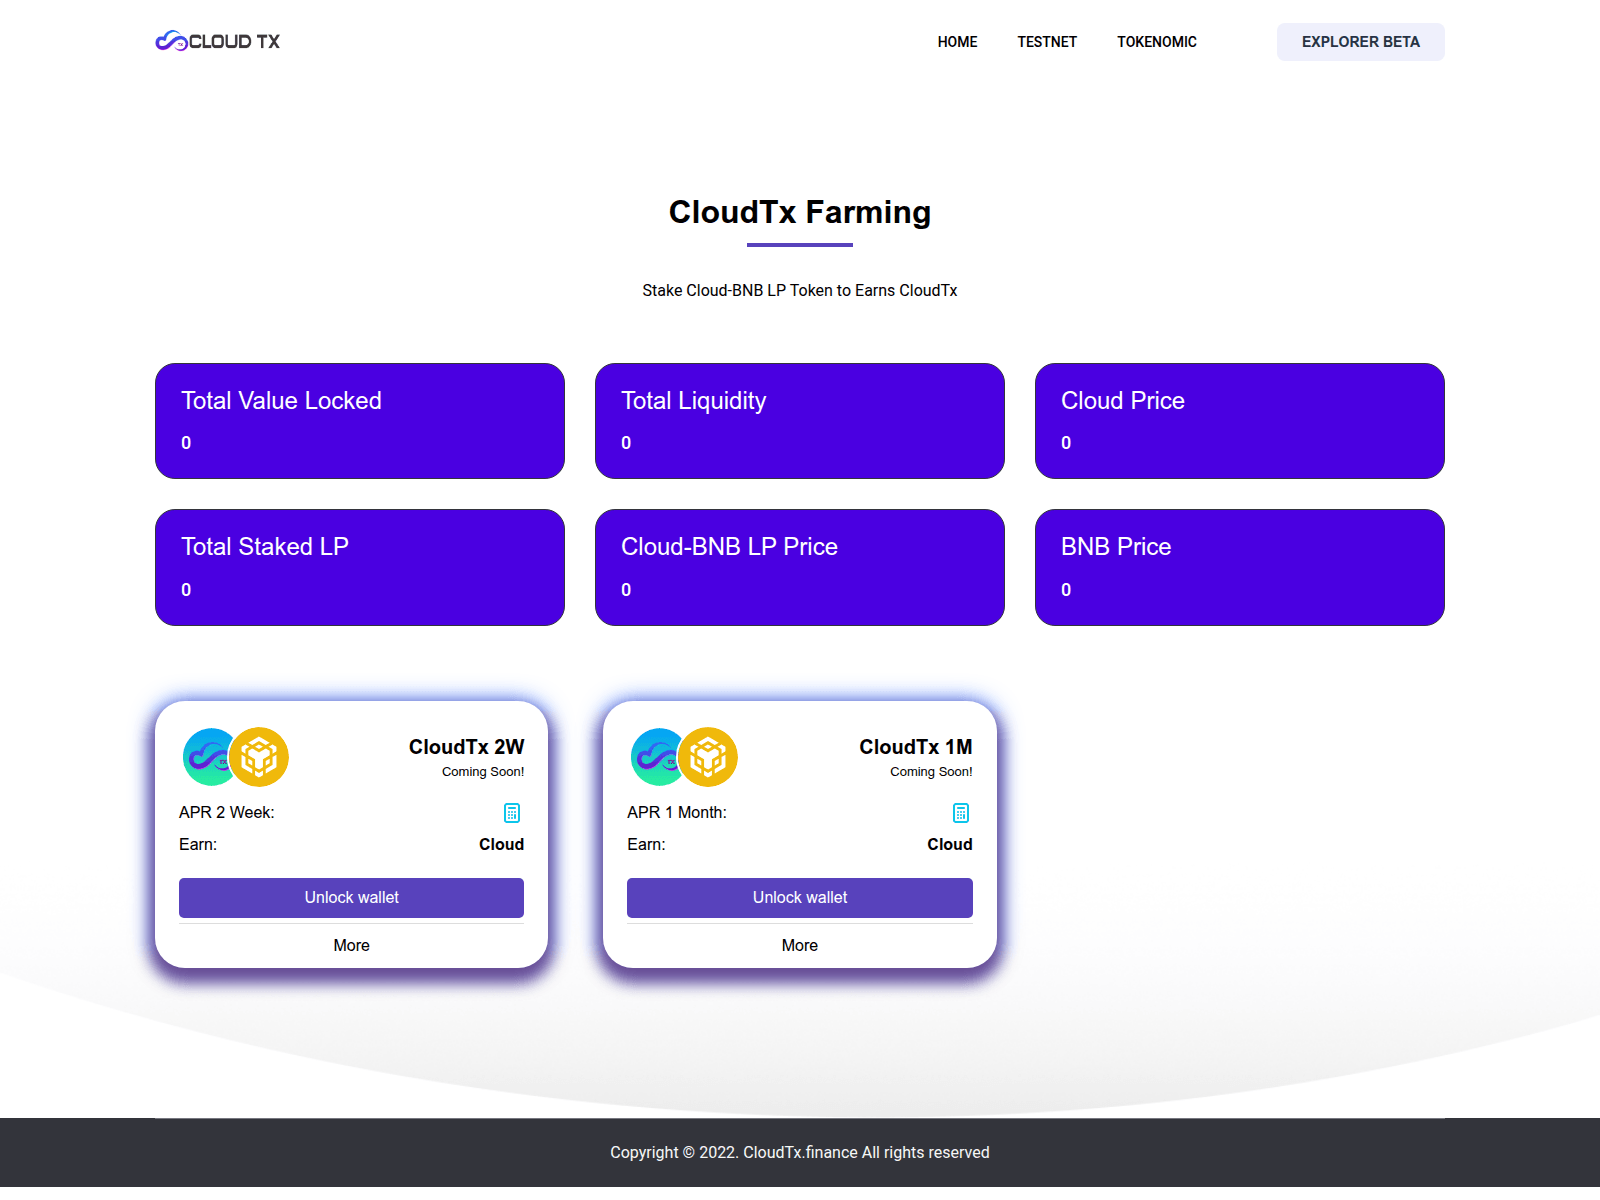Click the swirl logo mark next to CLOUD TX text
Viewport: 1600px width, 1200px height.
(x=169, y=41)
